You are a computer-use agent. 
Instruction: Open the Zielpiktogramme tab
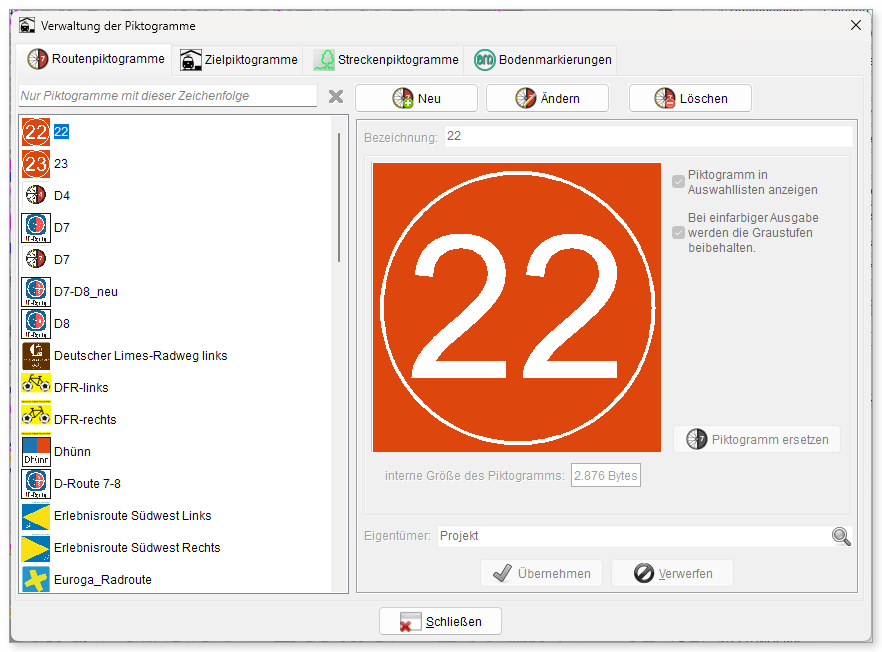[238, 60]
